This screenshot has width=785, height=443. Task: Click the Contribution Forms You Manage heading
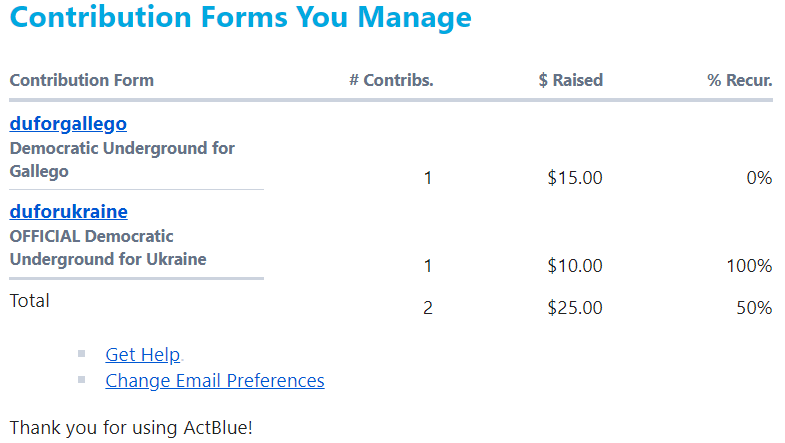(x=240, y=18)
